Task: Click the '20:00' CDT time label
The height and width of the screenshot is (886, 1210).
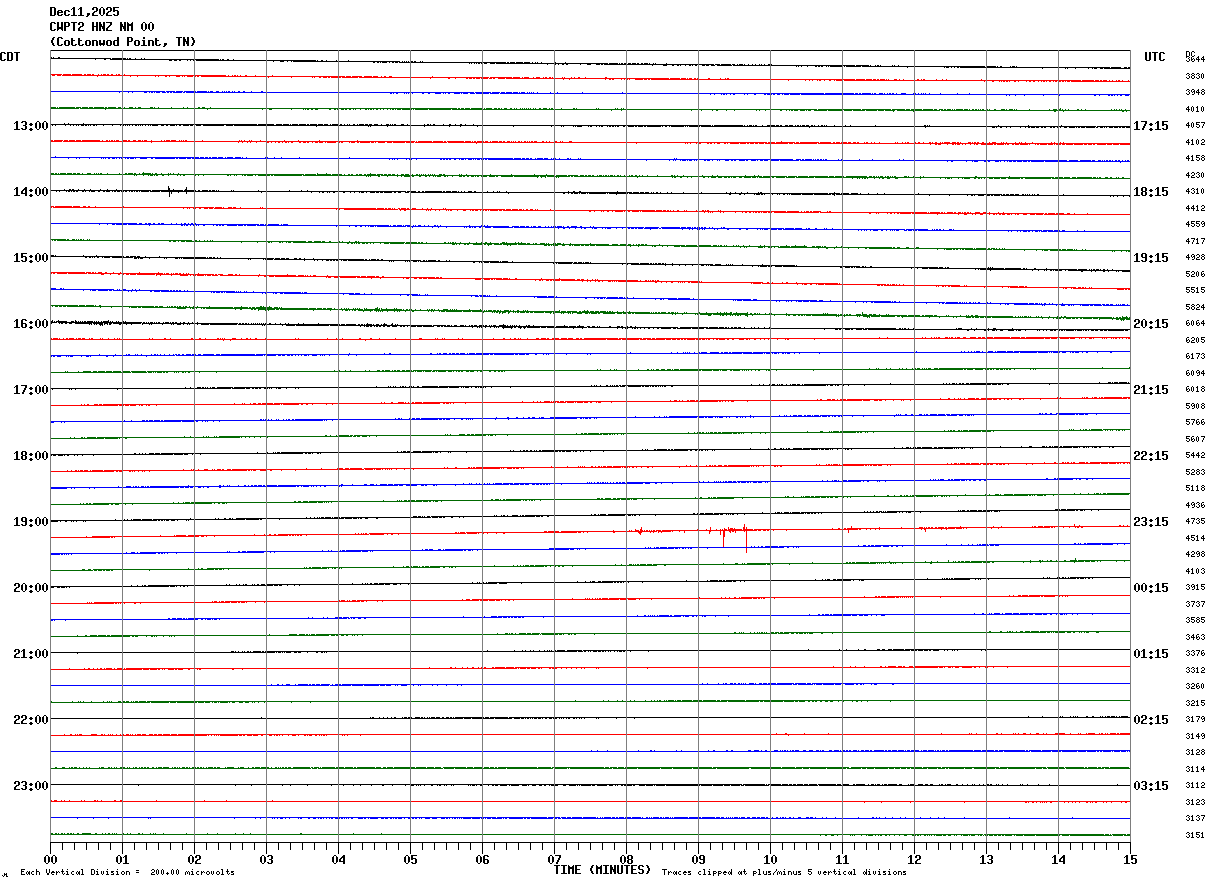Action: (31, 588)
